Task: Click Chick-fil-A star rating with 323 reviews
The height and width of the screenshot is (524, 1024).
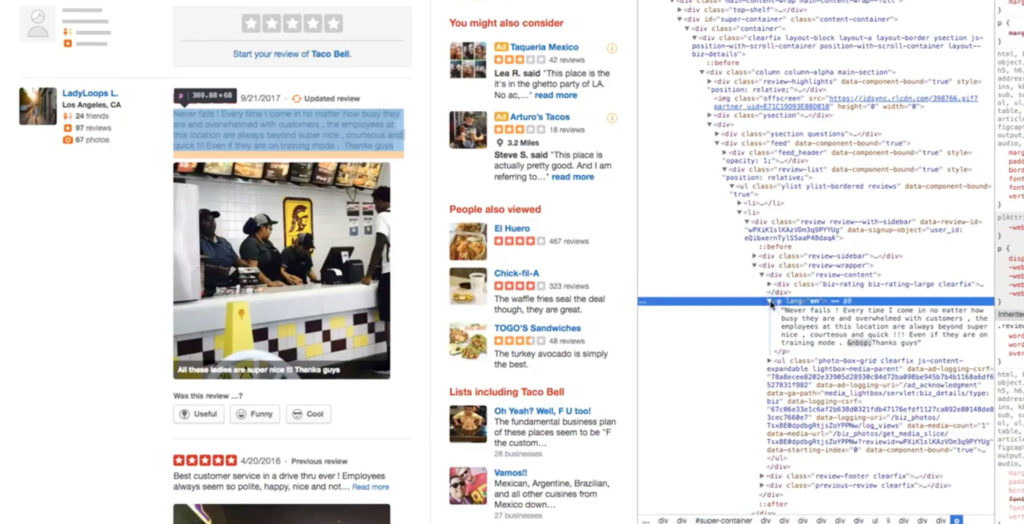Action: click(x=519, y=286)
